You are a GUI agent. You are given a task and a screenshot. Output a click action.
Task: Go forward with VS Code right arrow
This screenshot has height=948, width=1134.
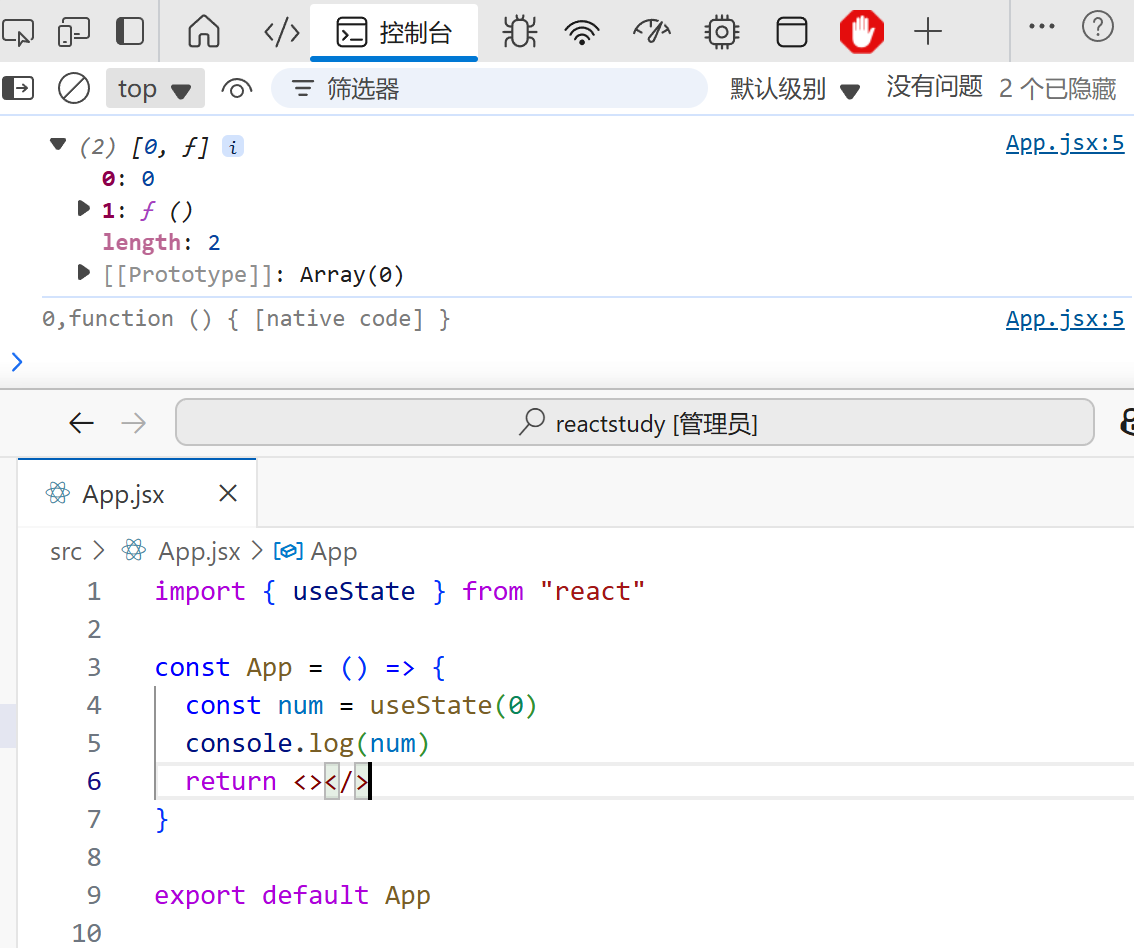pyautogui.click(x=134, y=422)
